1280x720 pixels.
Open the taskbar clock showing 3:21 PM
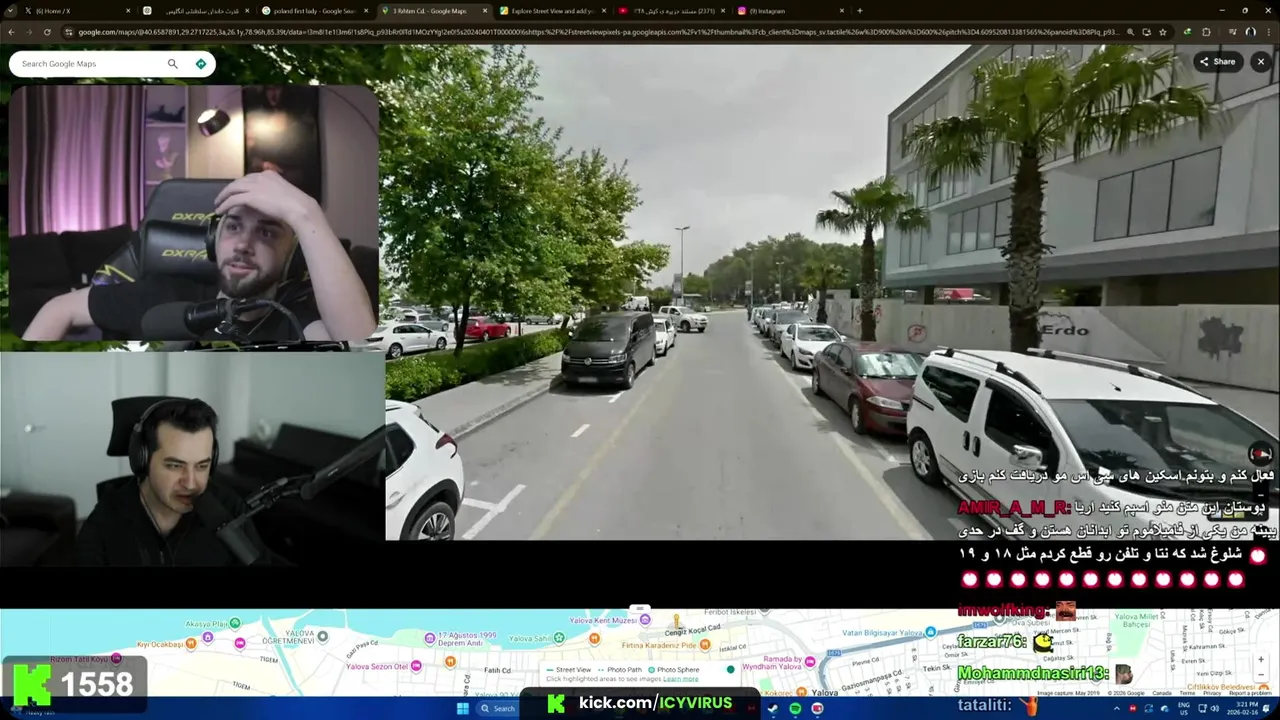point(1244,708)
